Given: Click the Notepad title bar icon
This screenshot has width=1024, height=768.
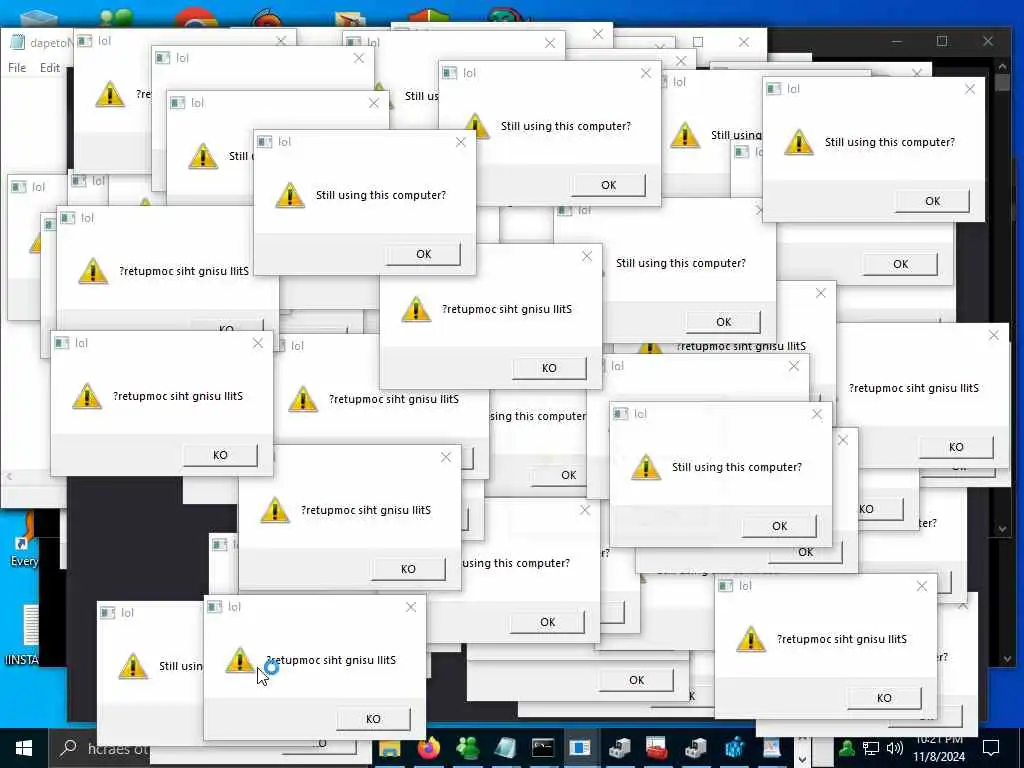Looking at the screenshot, I should pyautogui.click(x=18, y=42).
